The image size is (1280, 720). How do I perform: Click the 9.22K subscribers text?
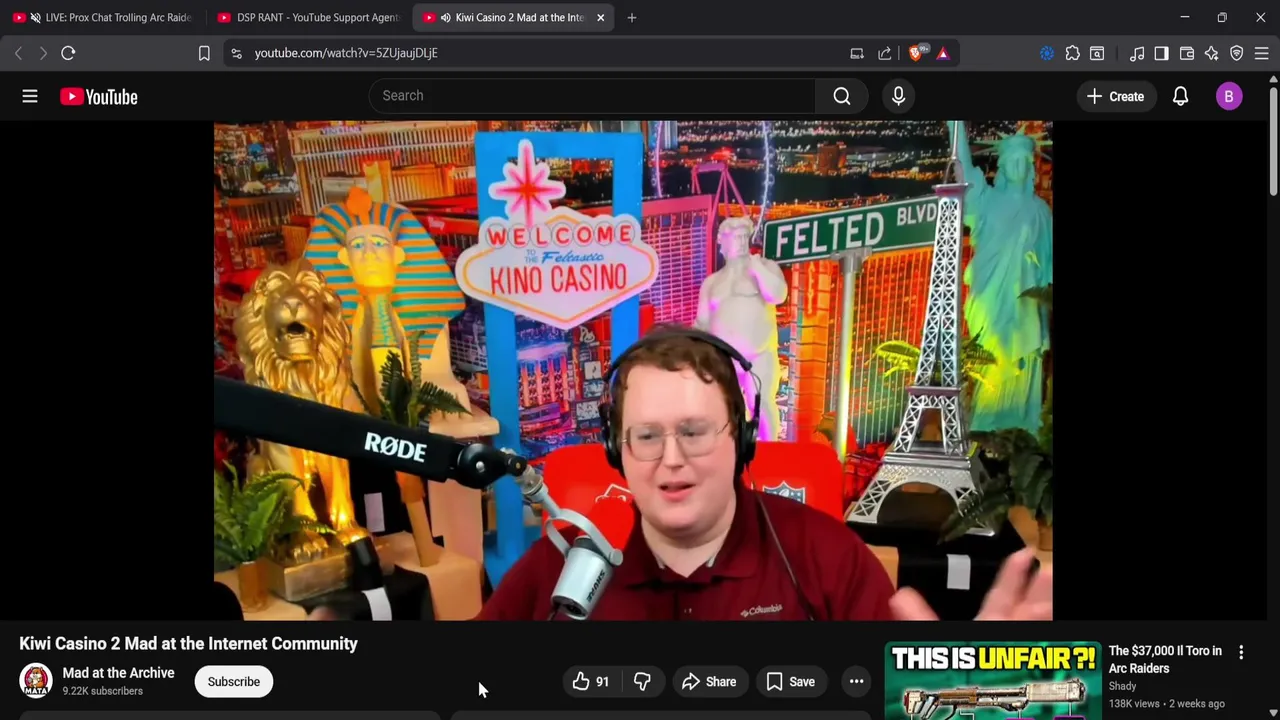[102, 691]
